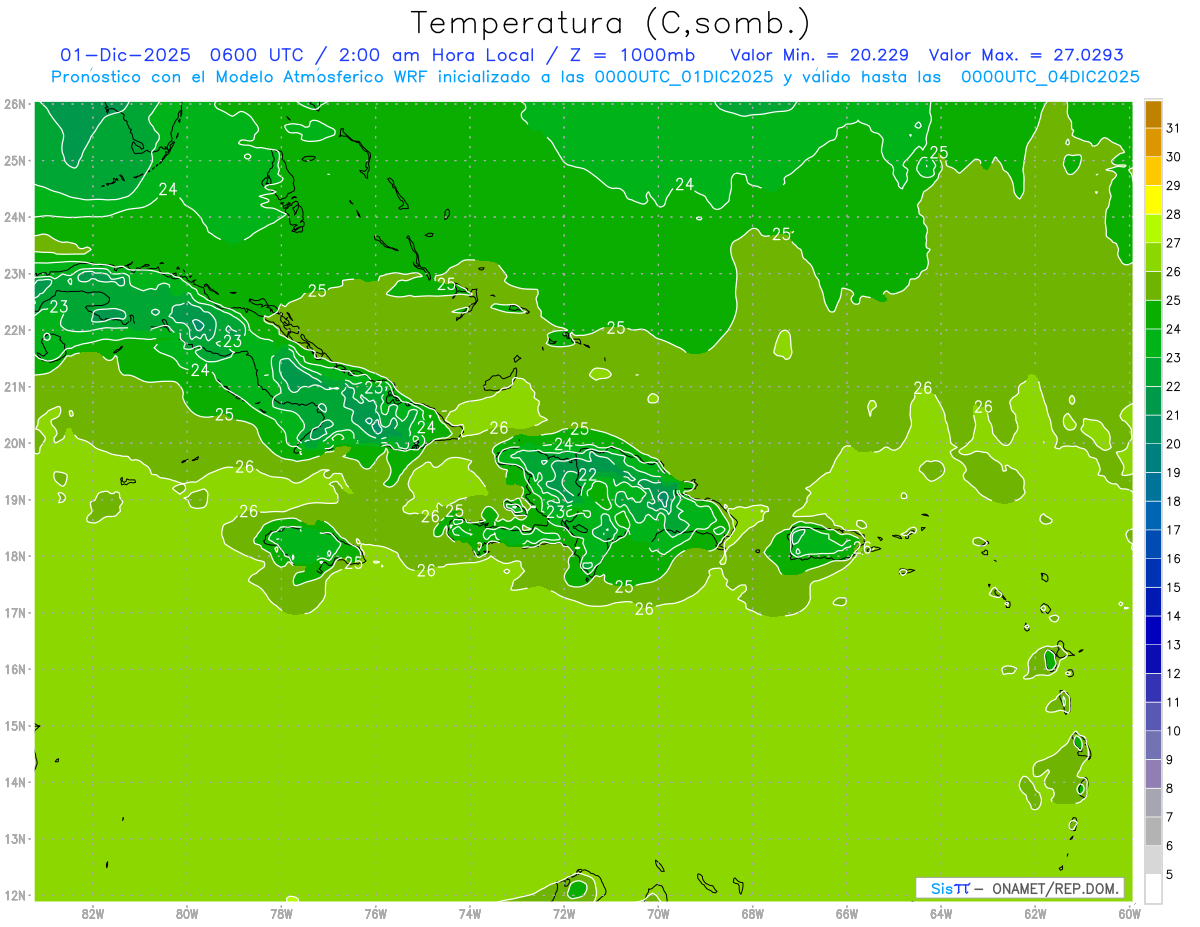Click the 70W longitude tick label
This screenshot has width=1200, height=927.
pos(658,913)
